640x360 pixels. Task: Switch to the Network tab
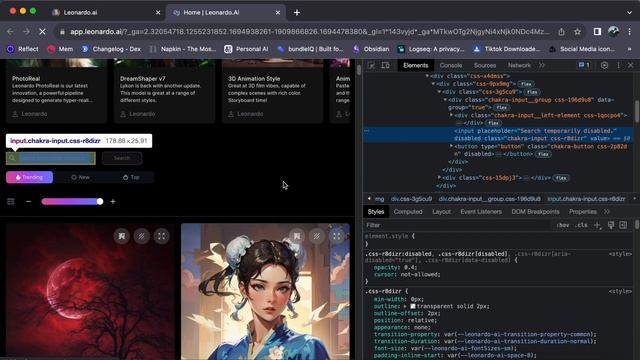[x=519, y=65]
